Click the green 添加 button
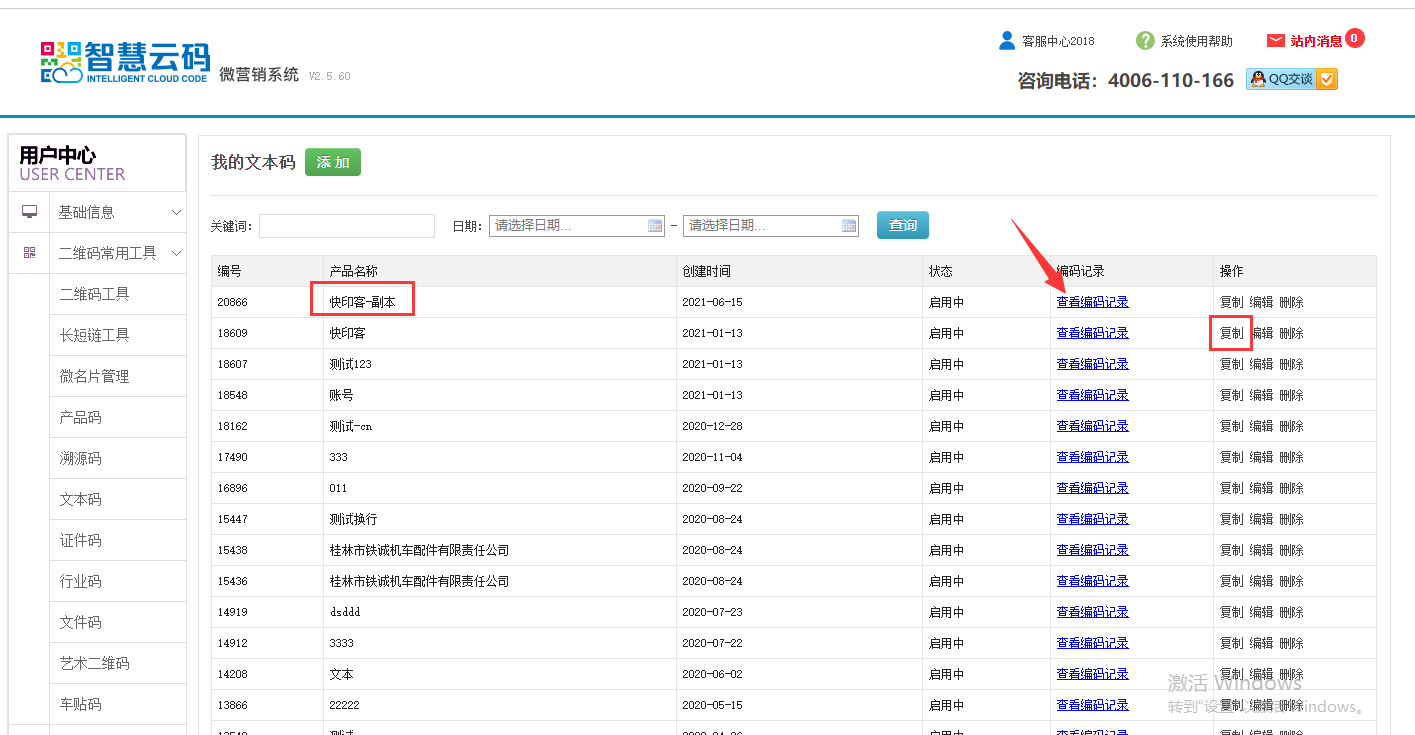The height and width of the screenshot is (735, 1415). (x=332, y=162)
